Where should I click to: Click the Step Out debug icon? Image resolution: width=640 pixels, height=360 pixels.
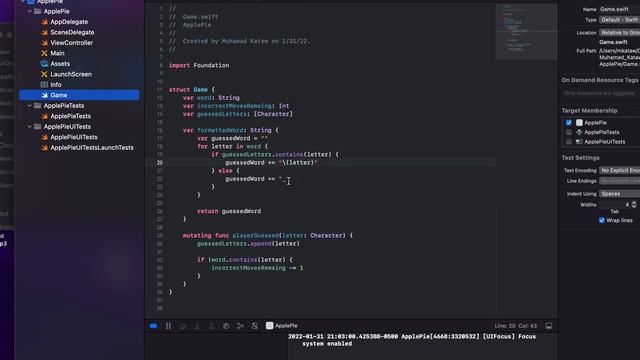(211, 326)
